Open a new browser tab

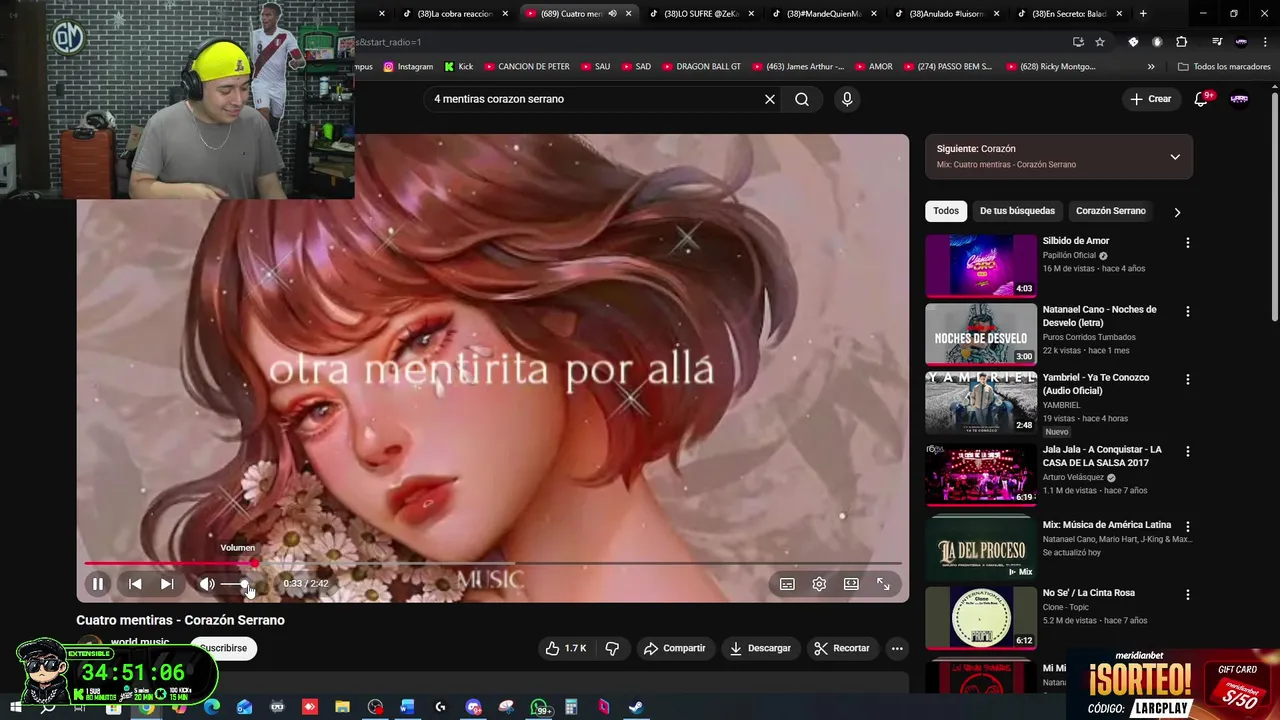(x=1143, y=14)
